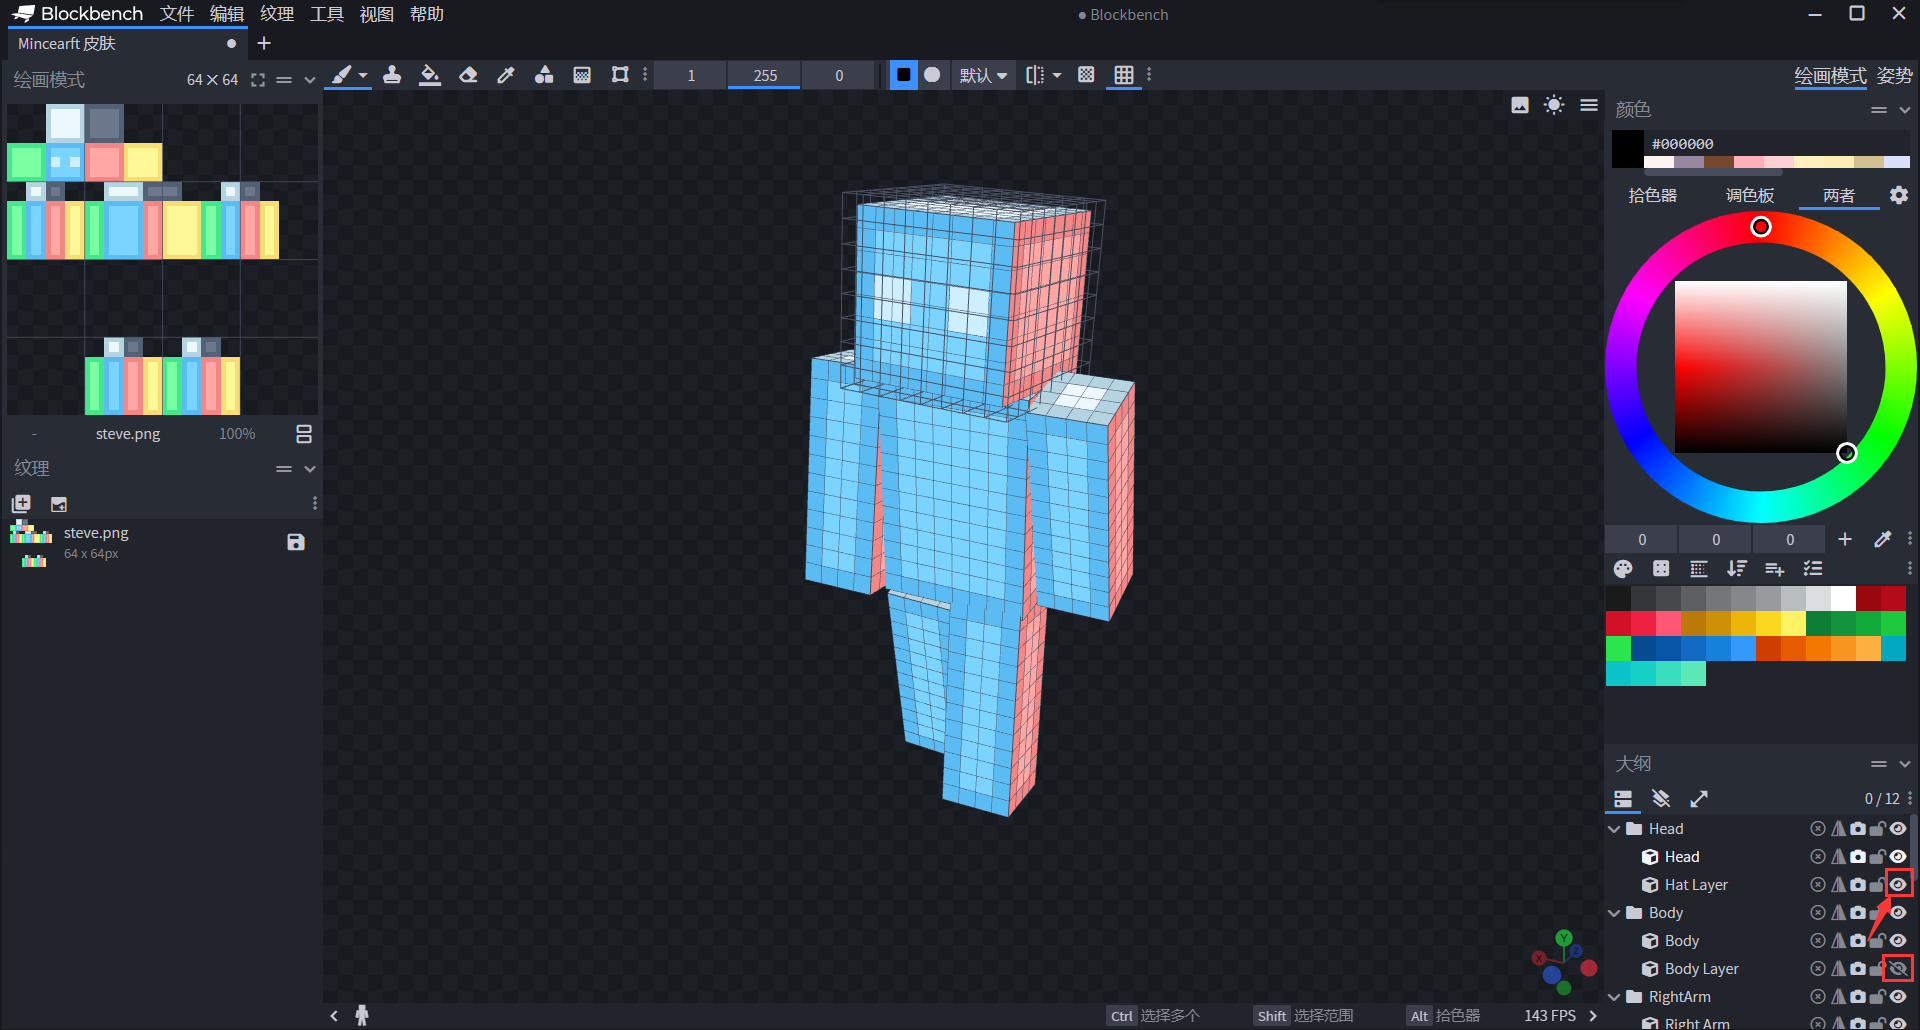Screen dimensions: 1920x1030
Task: Open the brush tool options arrow
Action: click(363, 75)
